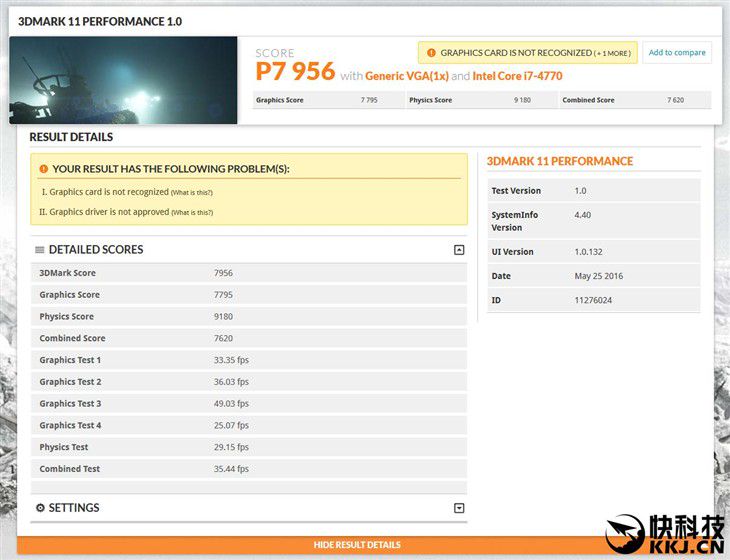Click the ID value 11276024
This screenshot has height=560, width=730.
[x=593, y=300]
